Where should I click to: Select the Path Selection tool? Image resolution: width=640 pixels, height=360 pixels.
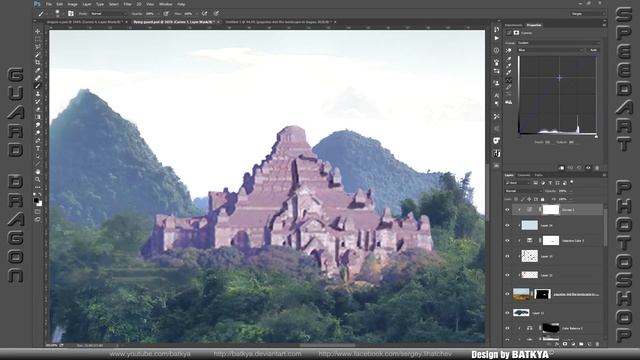[x=38, y=156]
